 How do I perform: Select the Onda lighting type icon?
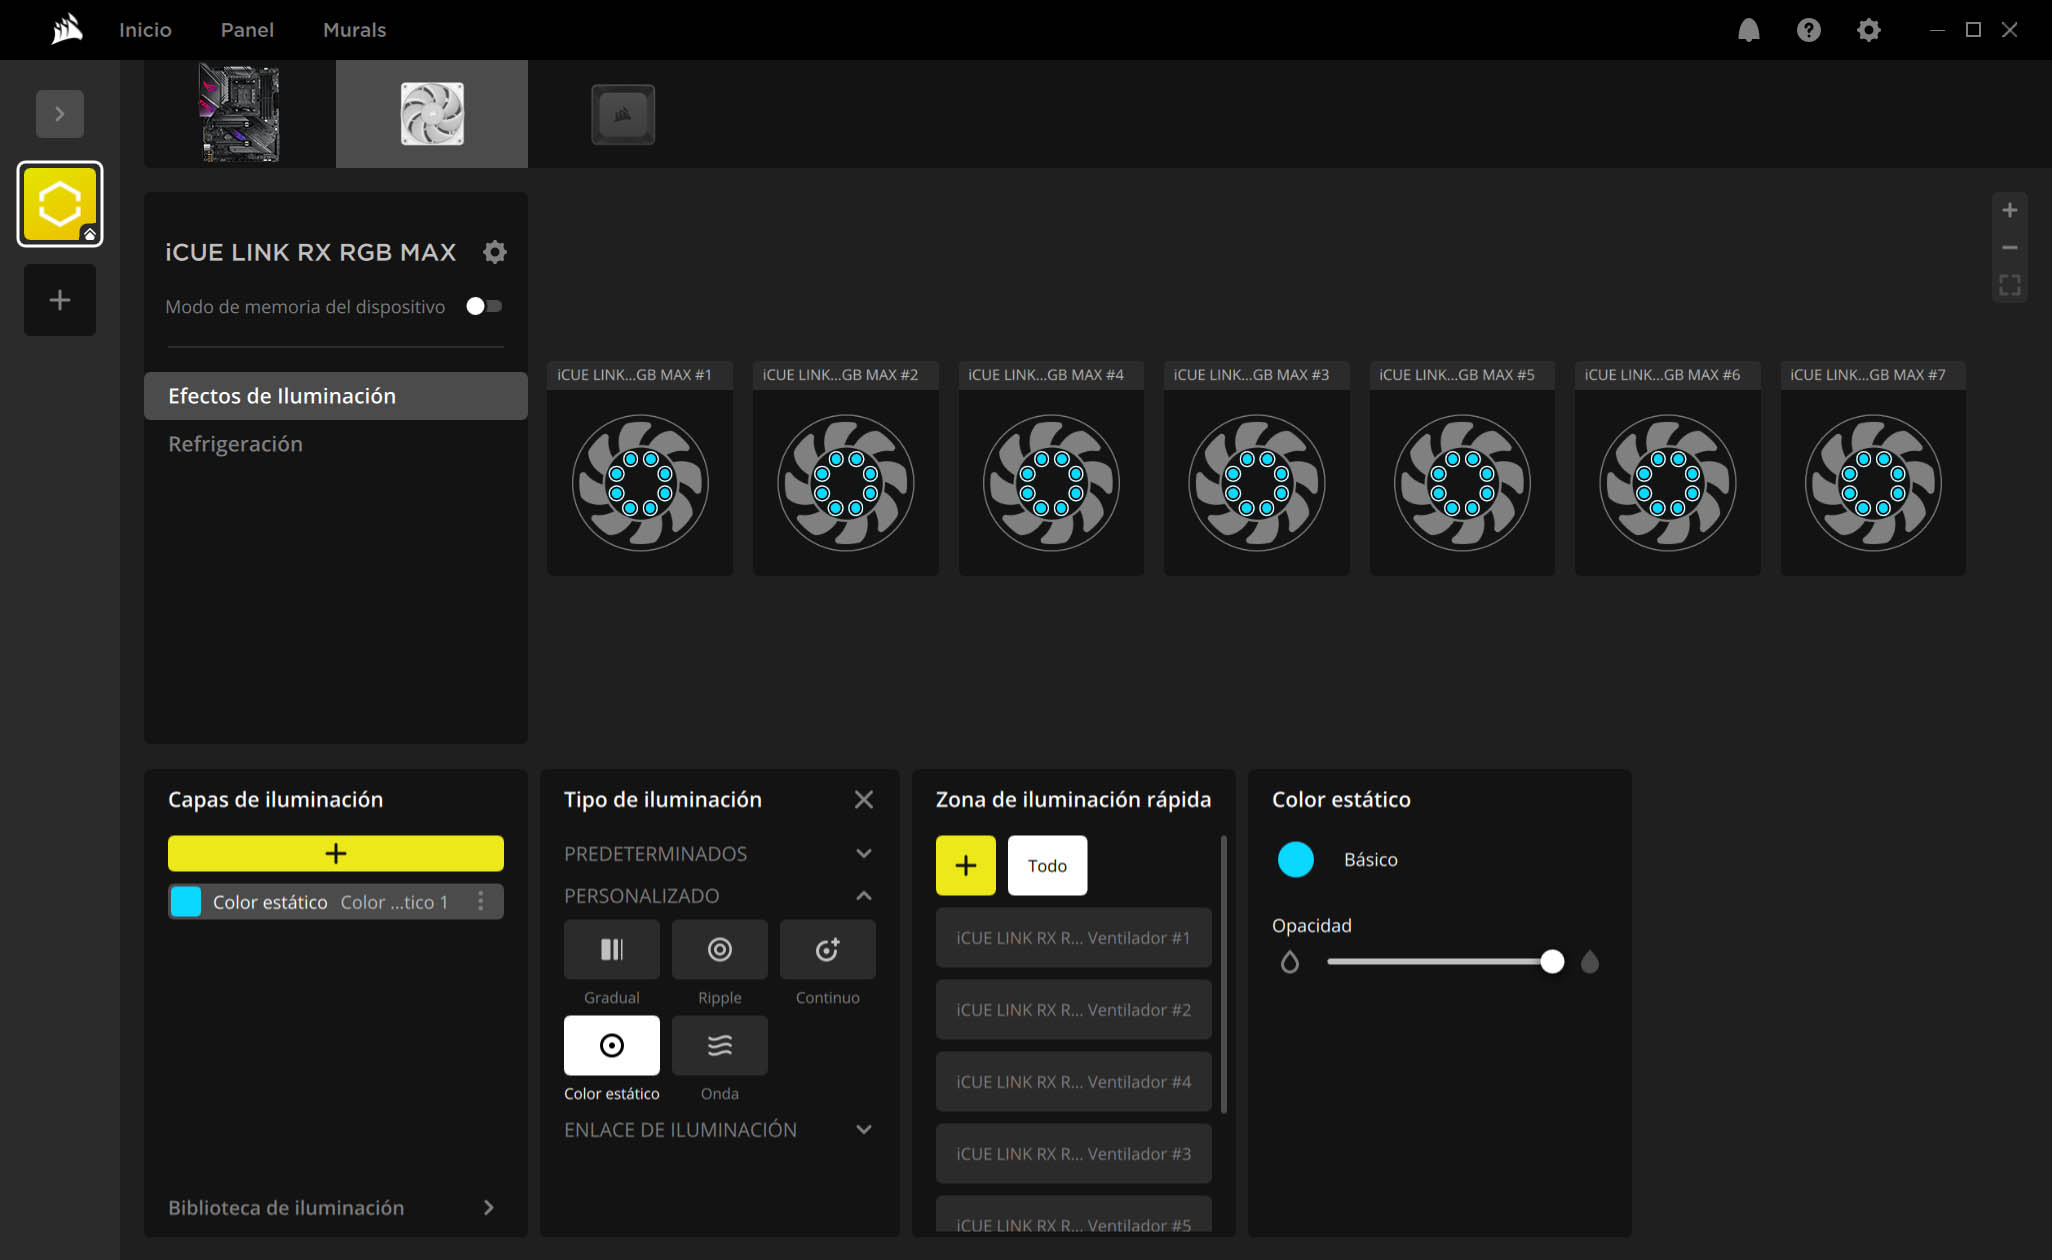(x=720, y=1045)
